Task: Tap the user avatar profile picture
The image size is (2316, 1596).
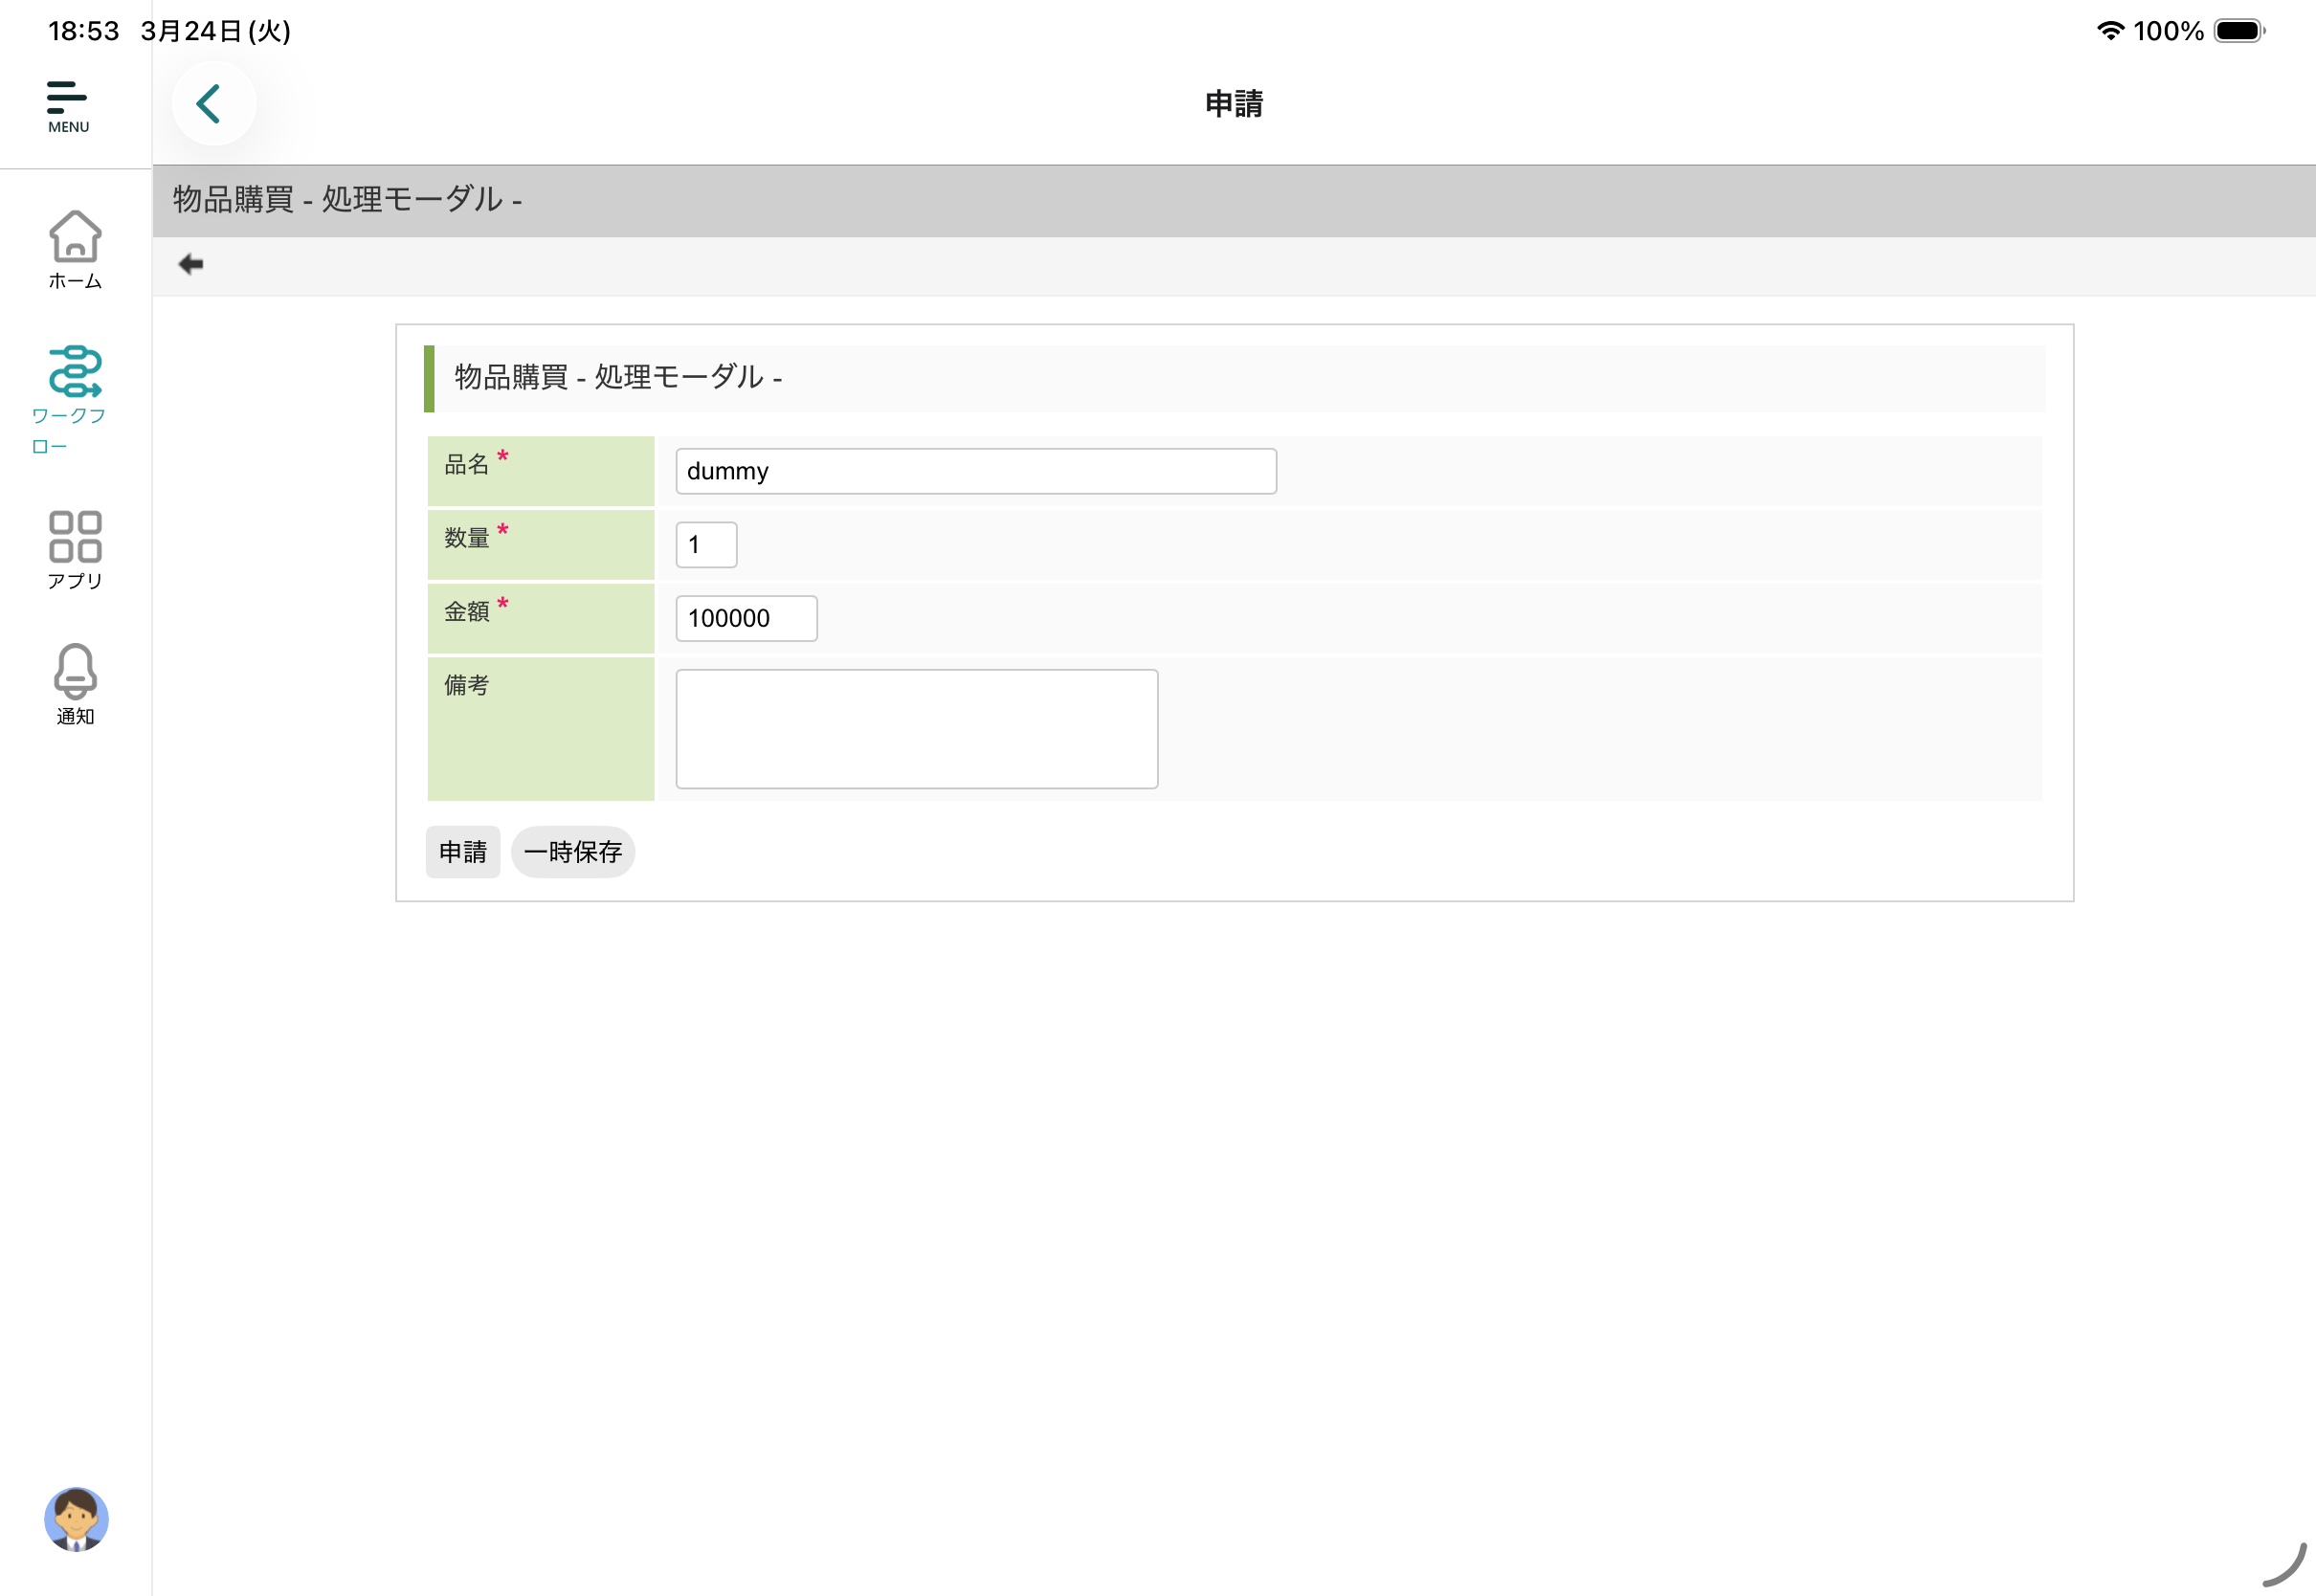Action: 76,1519
